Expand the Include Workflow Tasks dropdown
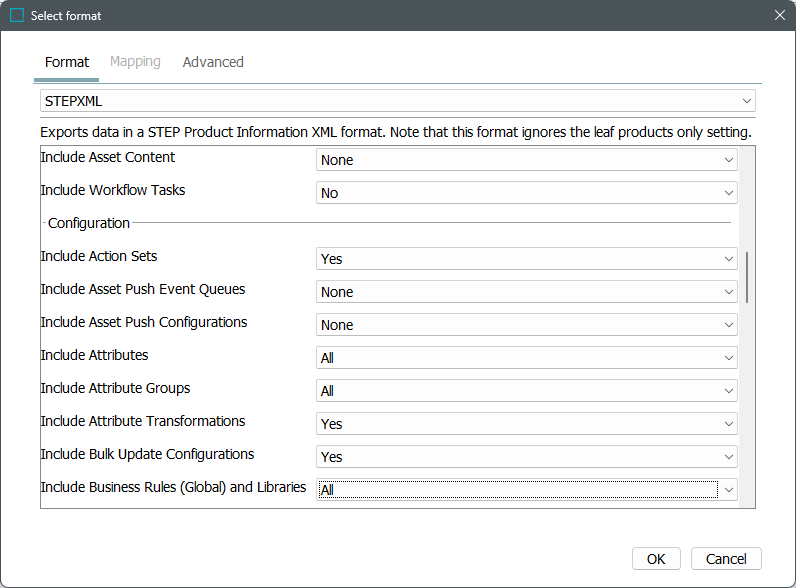Screen dimensions: 796x588 click(x=527, y=193)
